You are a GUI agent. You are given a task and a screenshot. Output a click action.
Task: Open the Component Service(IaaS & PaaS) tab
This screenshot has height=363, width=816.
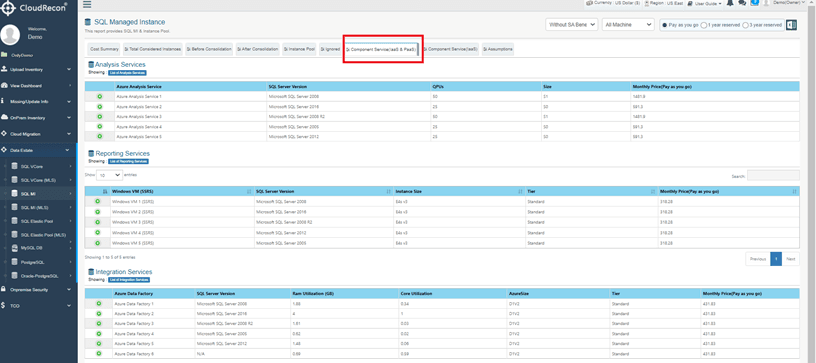(381, 49)
